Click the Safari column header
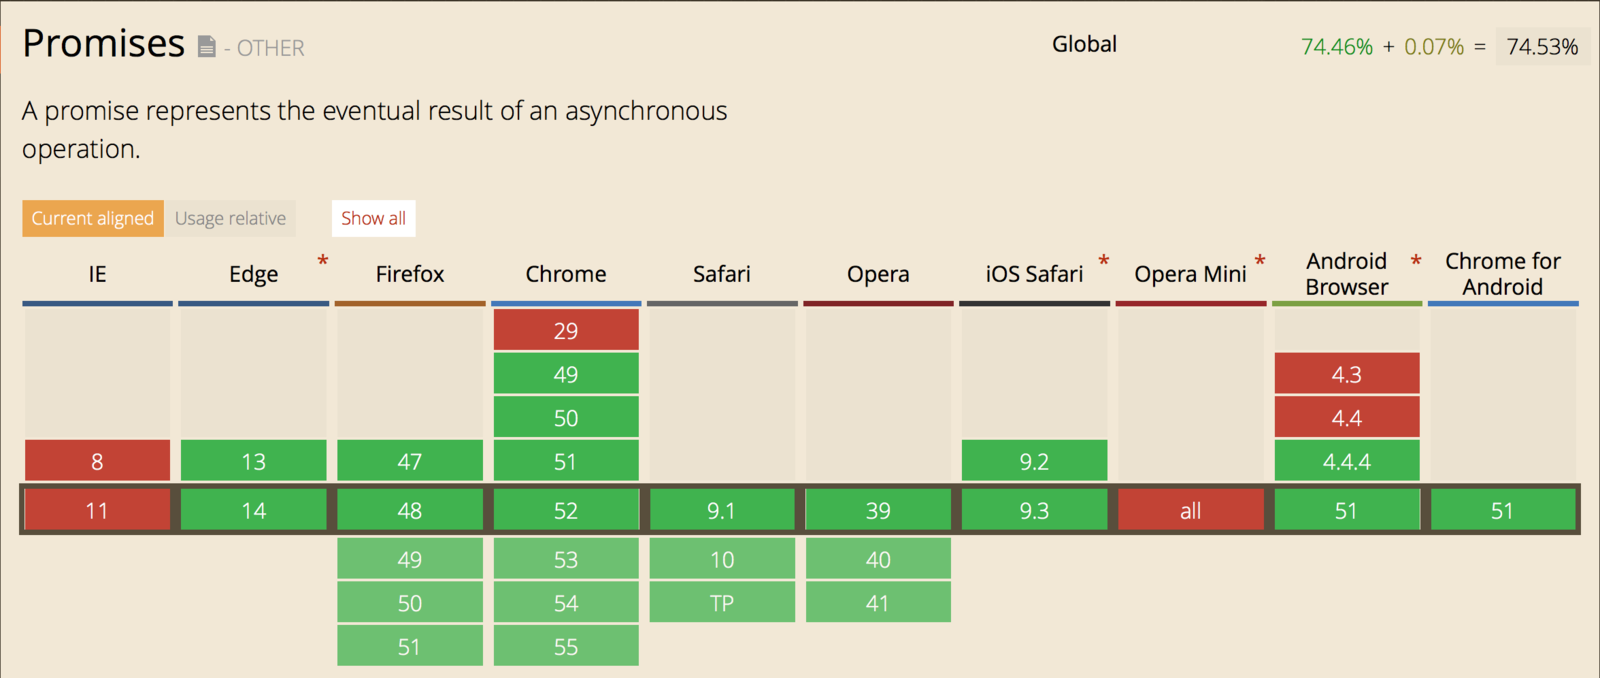This screenshot has width=1600, height=678. pyautogui.click(x=722, y=274)
